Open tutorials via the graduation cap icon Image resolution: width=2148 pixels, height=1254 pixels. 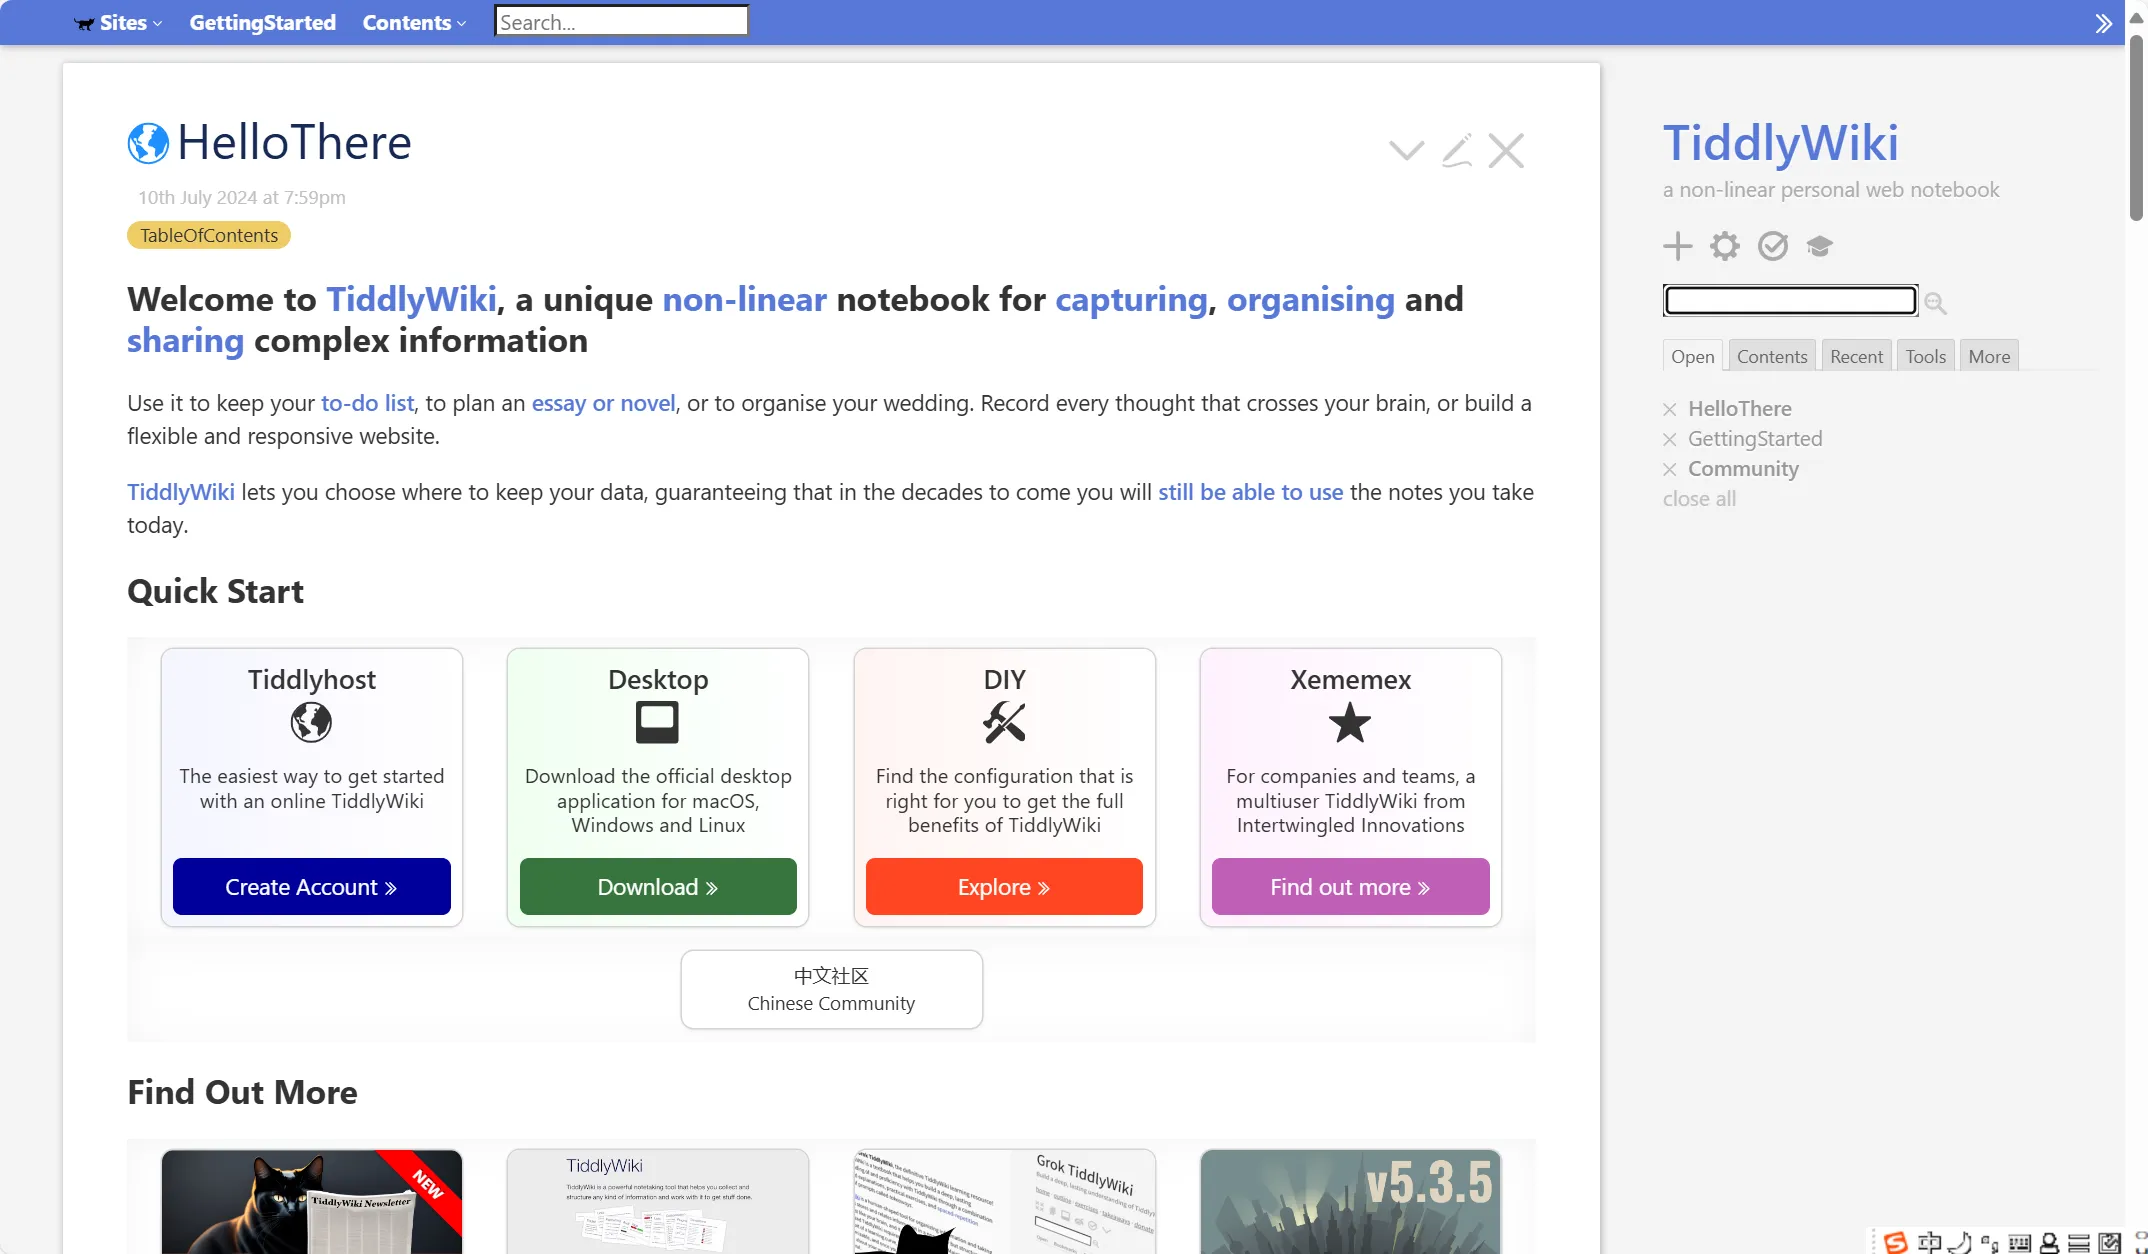[1820, 246]
